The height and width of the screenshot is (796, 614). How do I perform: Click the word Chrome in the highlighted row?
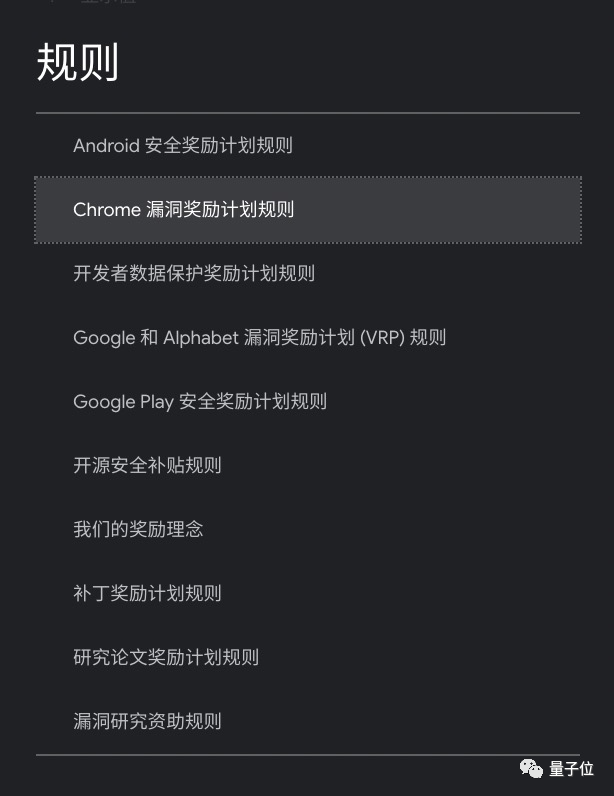(x=107, y=210)
